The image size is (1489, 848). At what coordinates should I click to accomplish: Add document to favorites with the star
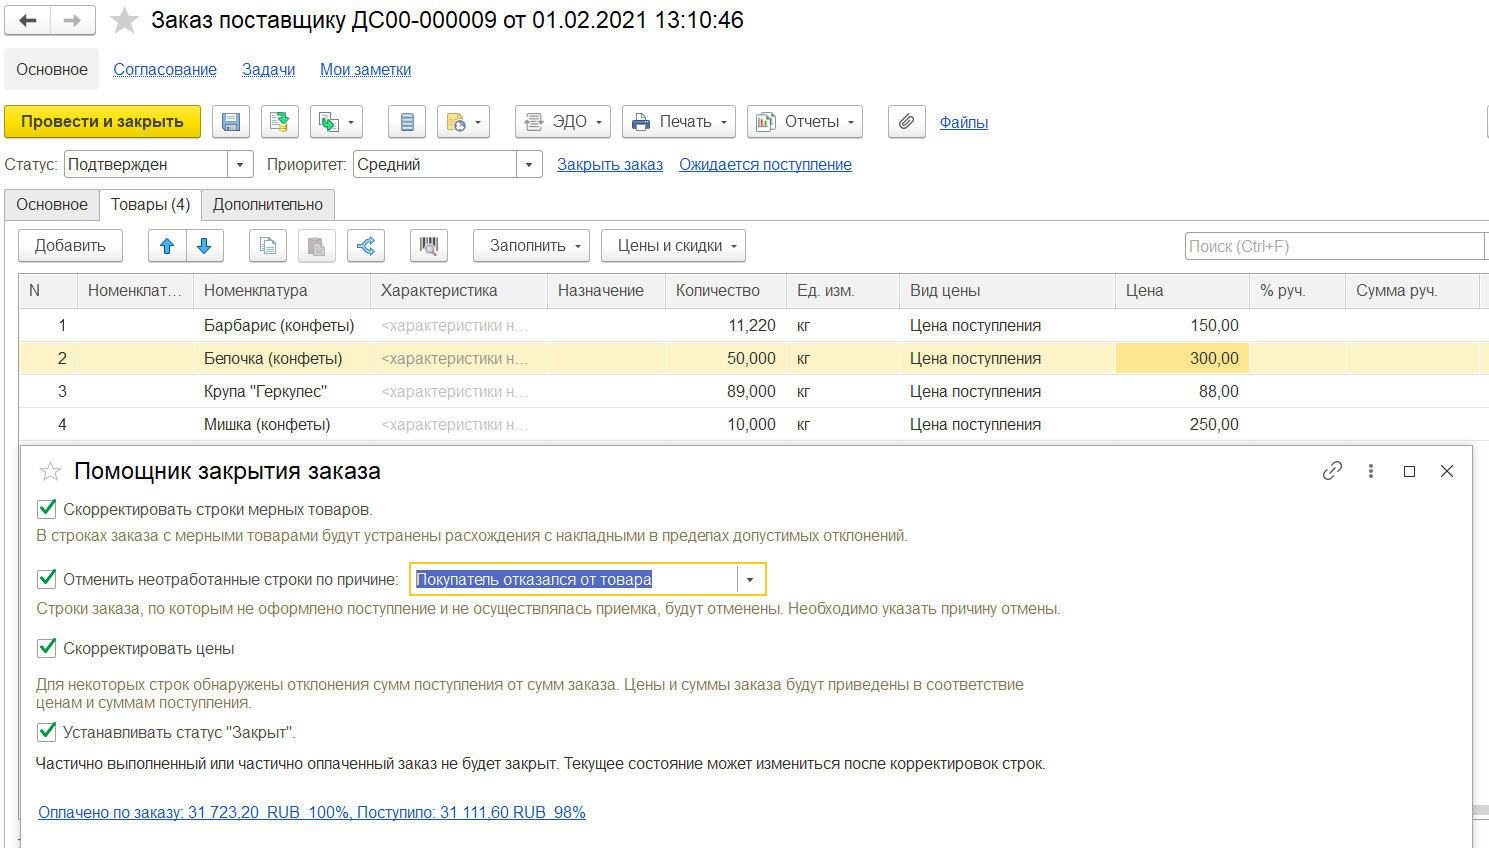pyautogui.click(x=124, y=20)
